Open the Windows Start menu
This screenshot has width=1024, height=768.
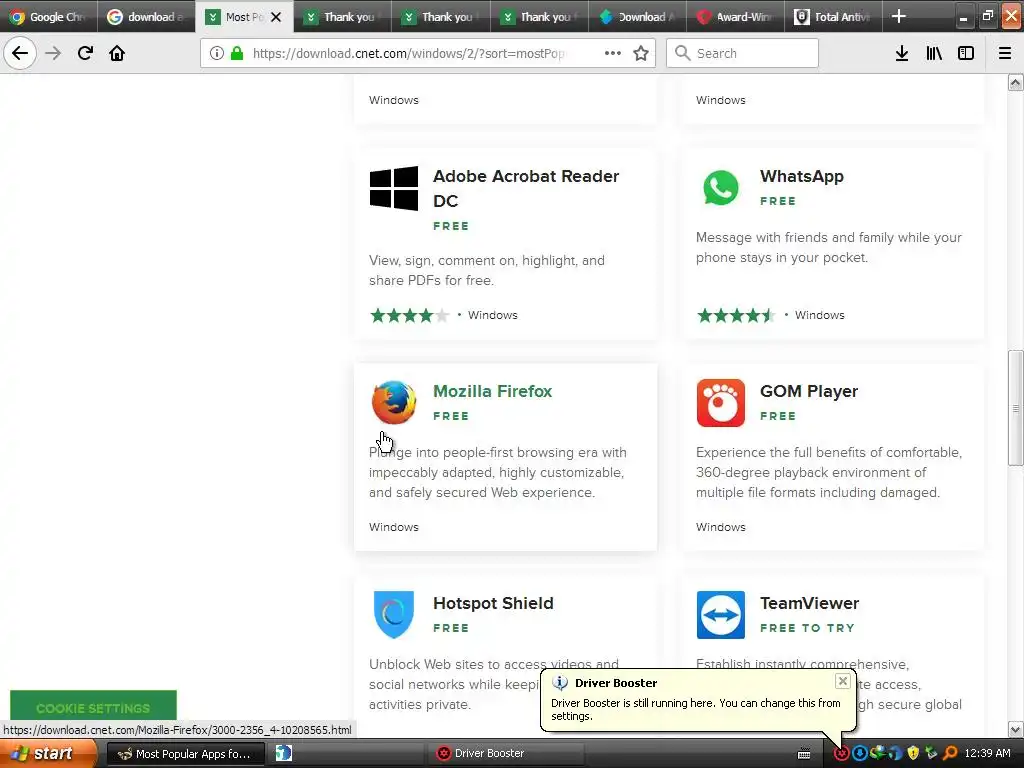pos(47,753)
